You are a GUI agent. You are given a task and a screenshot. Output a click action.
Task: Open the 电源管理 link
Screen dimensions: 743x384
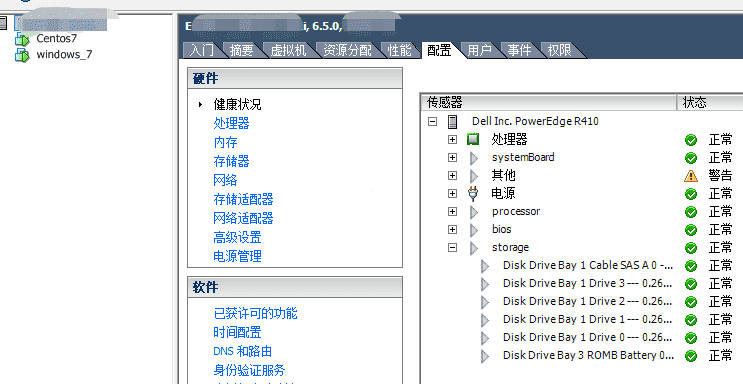[x=237, y=256]
